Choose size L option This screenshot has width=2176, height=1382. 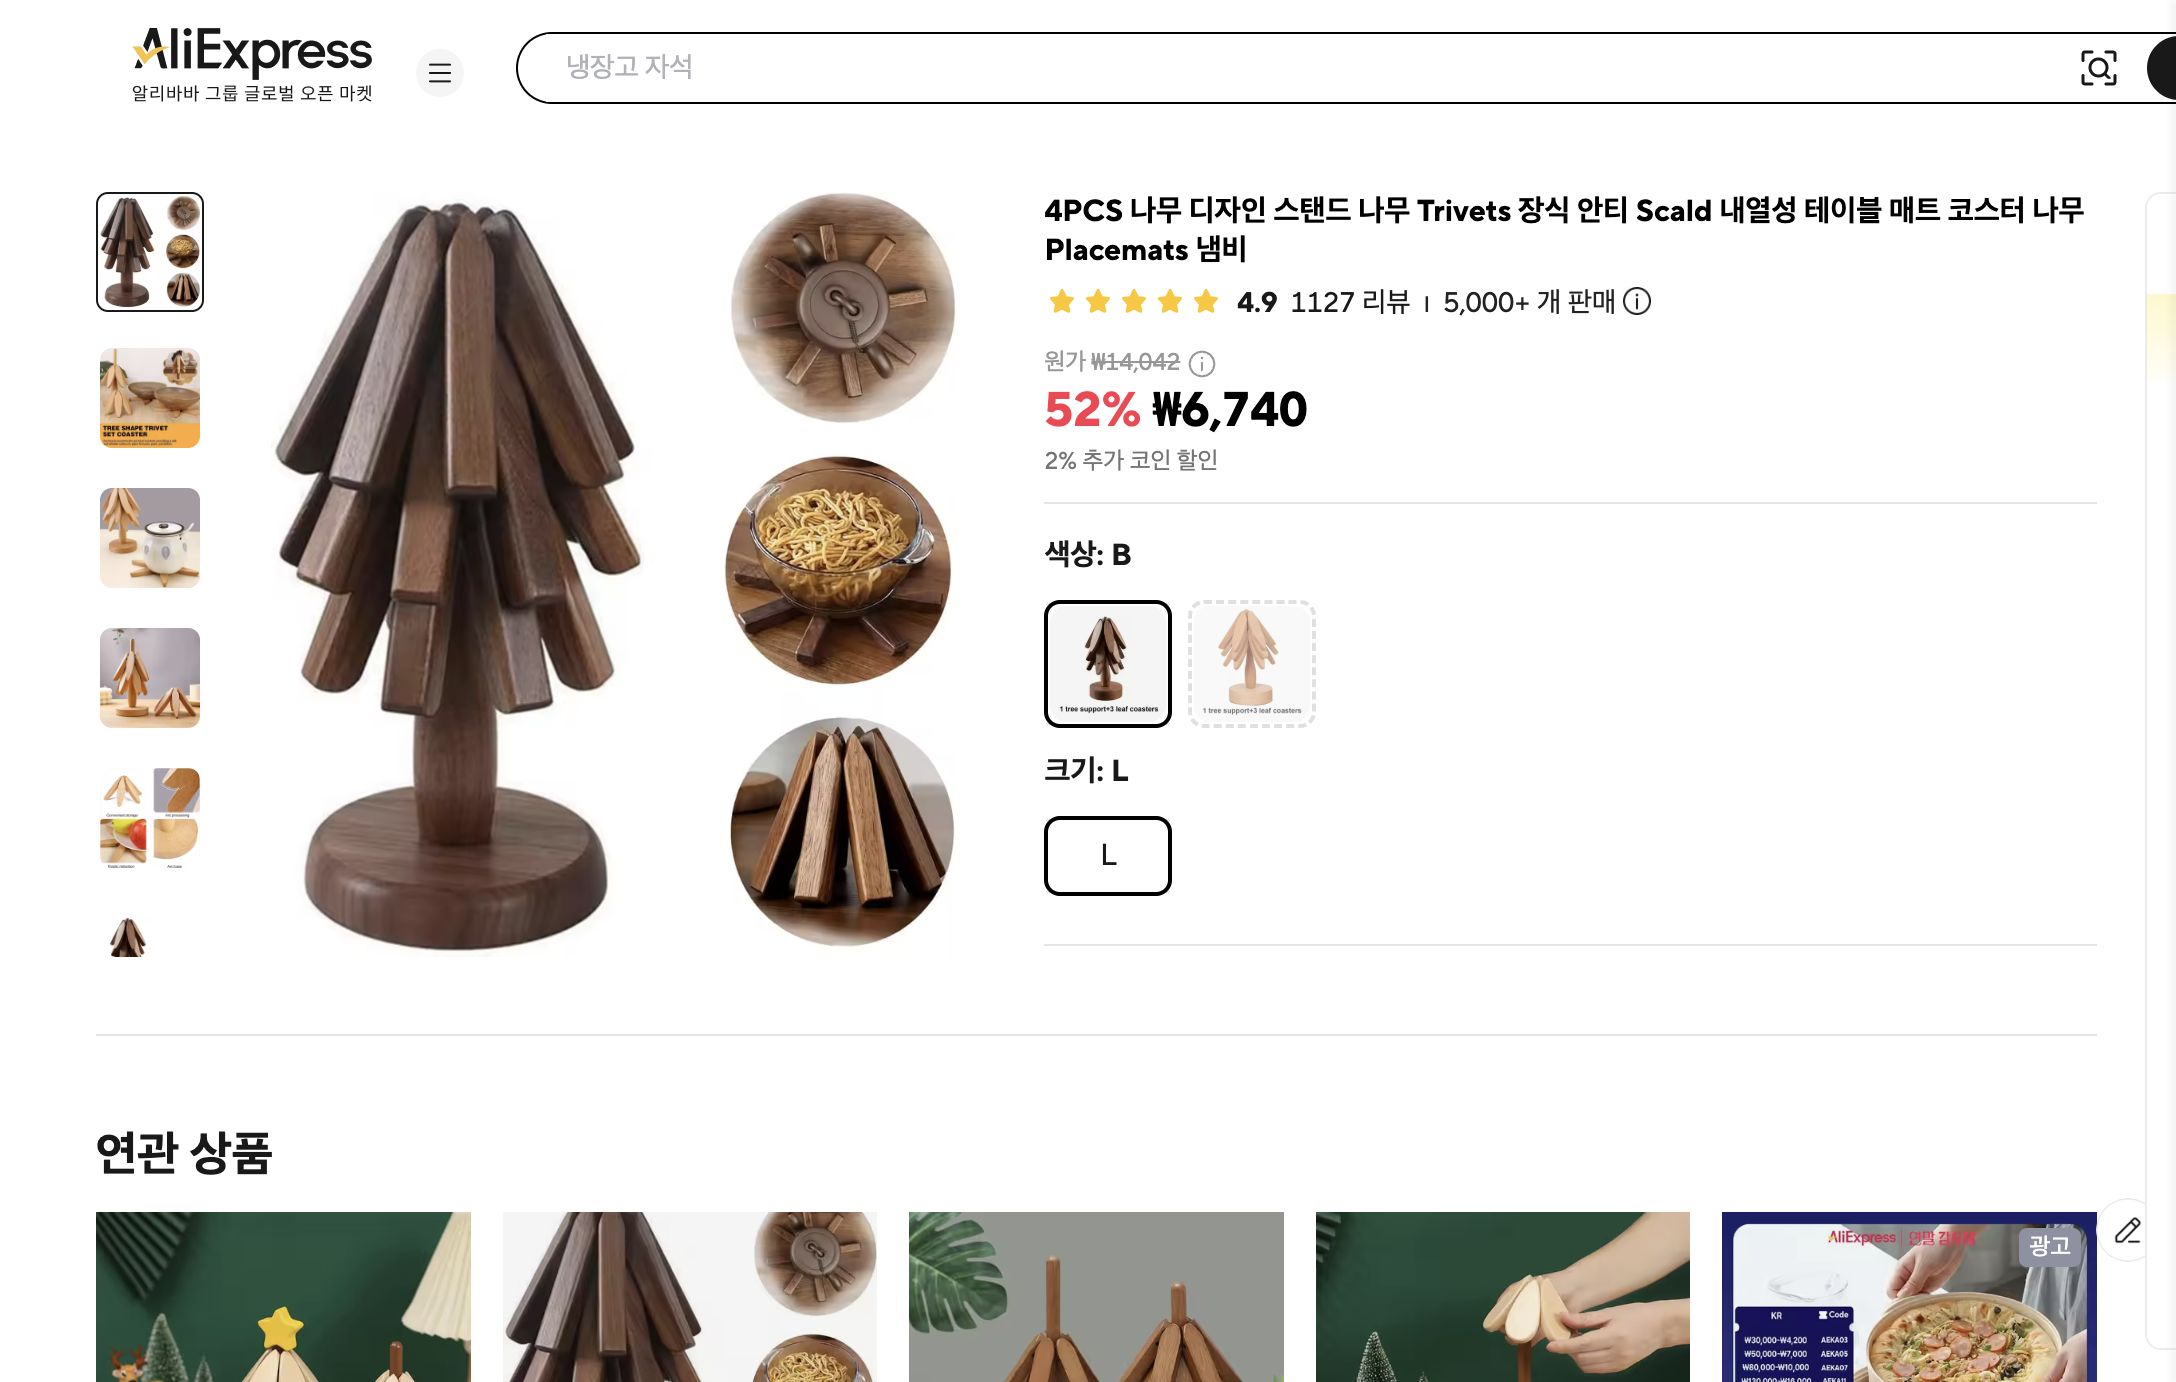[1108, 856]
